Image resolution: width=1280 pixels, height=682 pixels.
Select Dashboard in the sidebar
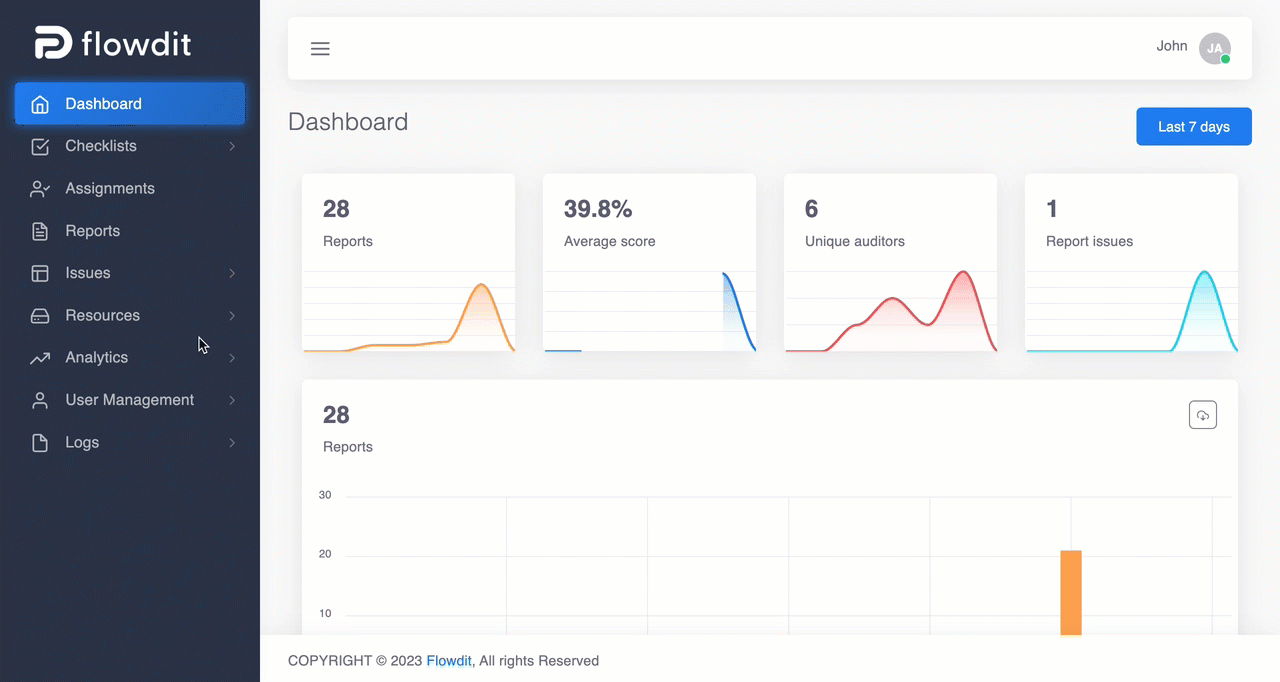(130, 104)
